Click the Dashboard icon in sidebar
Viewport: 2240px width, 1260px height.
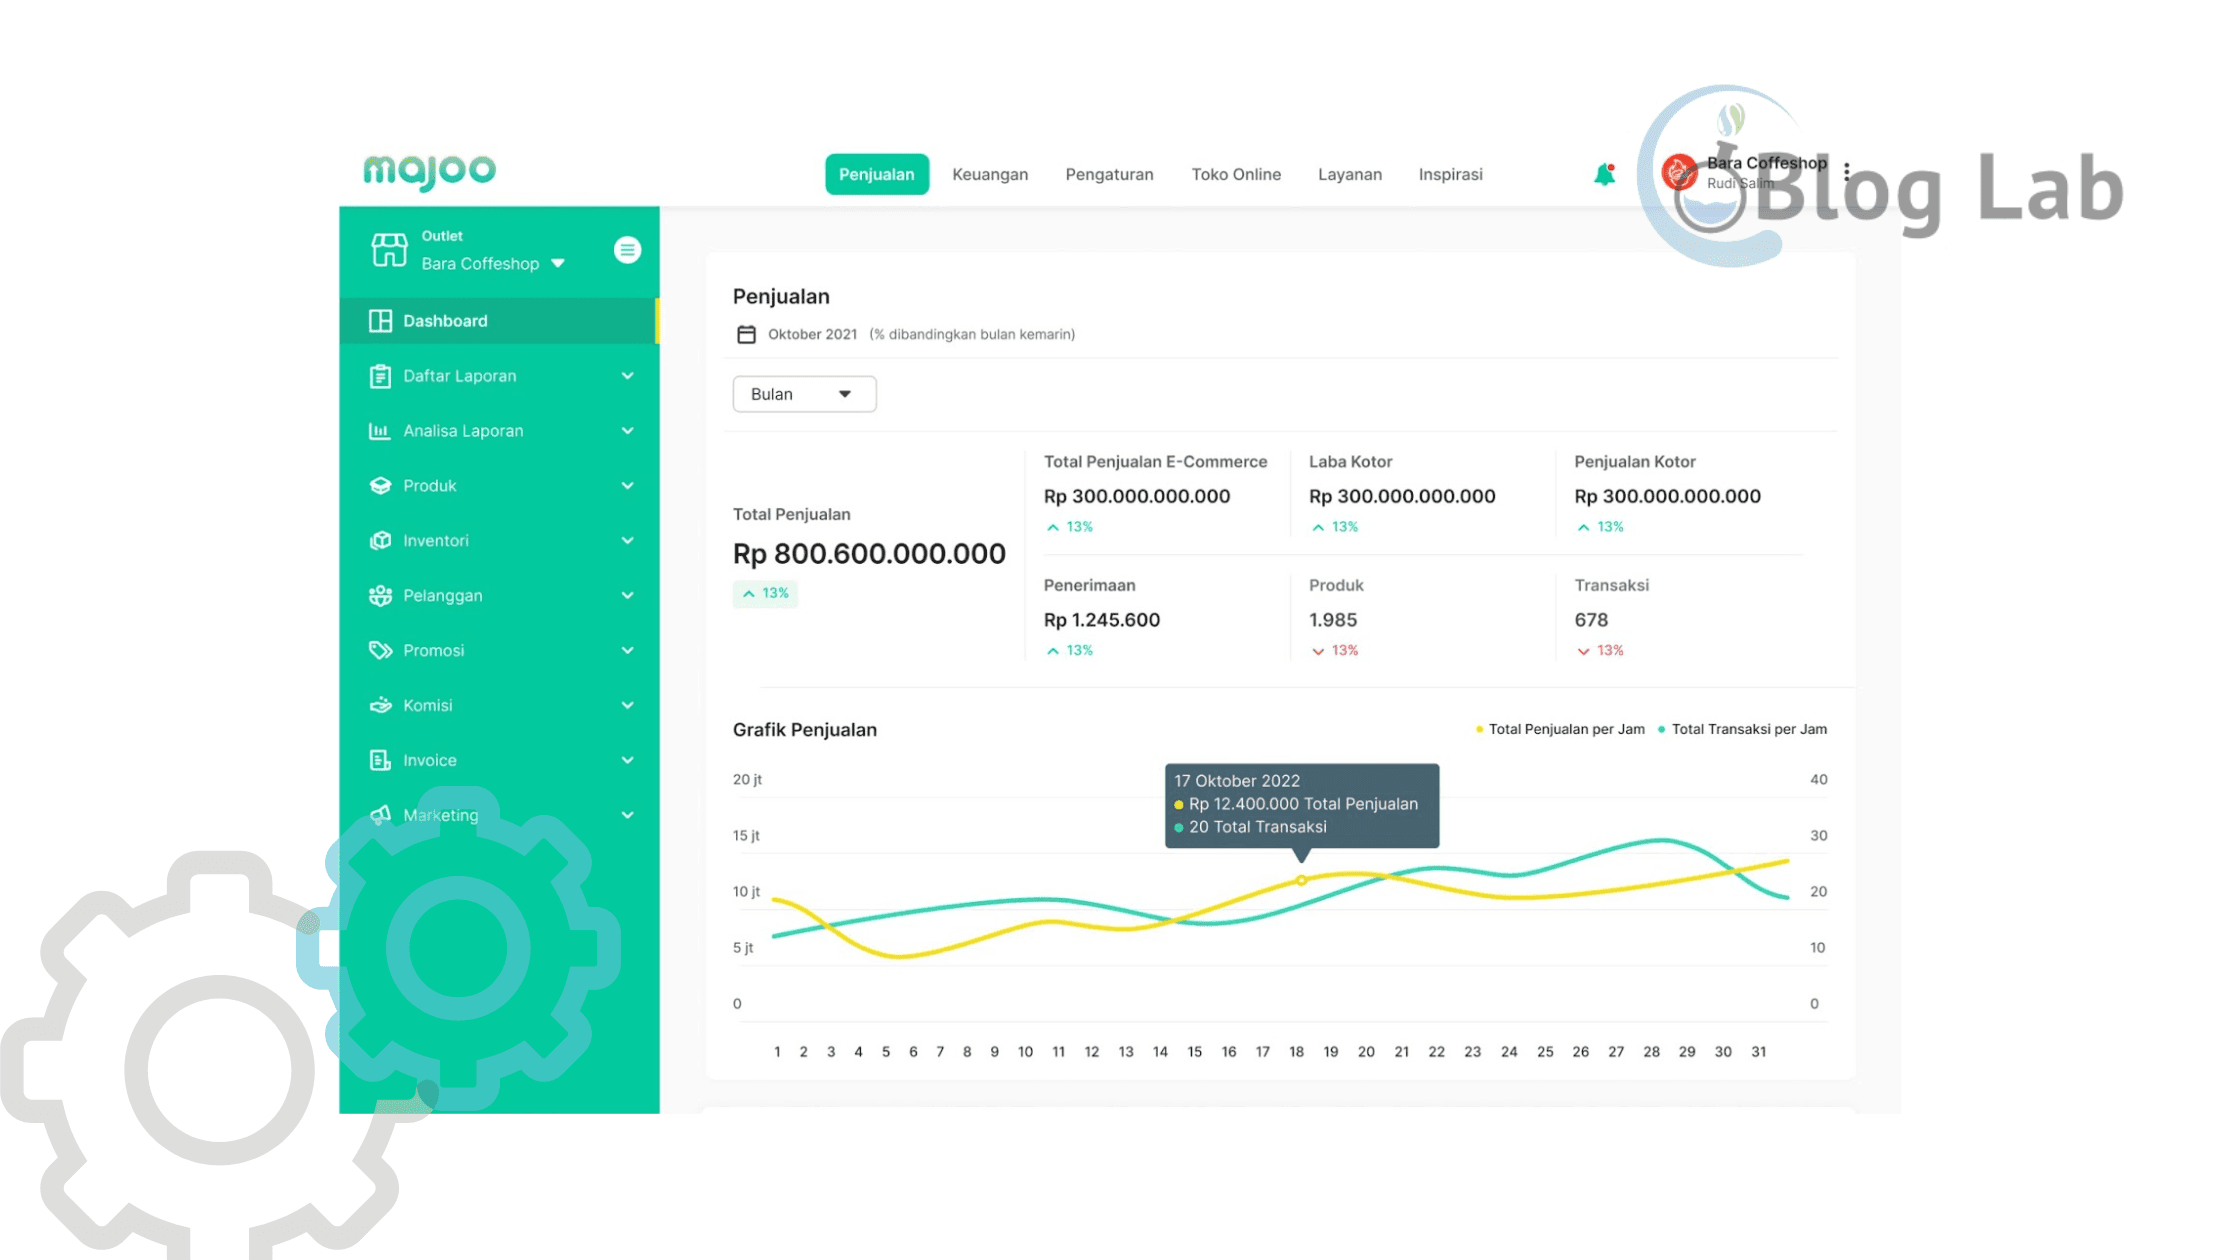(380, 321)
